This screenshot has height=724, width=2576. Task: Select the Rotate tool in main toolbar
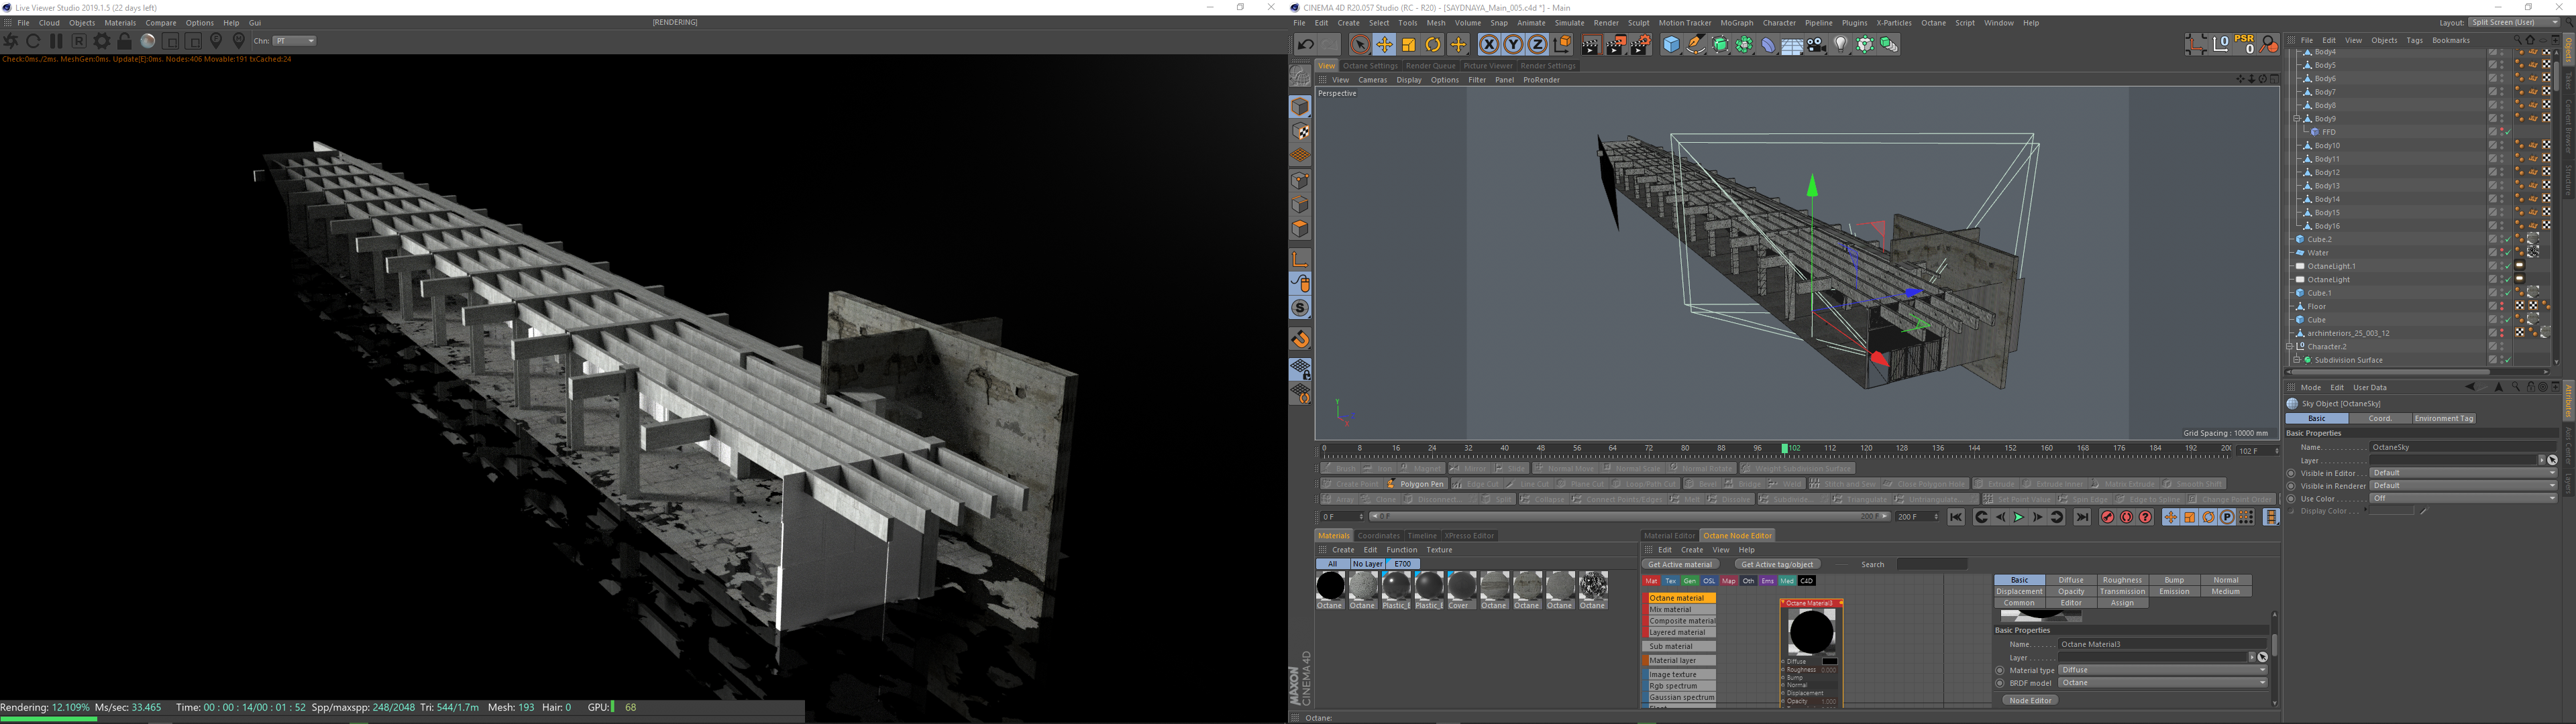click(1433, 44)
